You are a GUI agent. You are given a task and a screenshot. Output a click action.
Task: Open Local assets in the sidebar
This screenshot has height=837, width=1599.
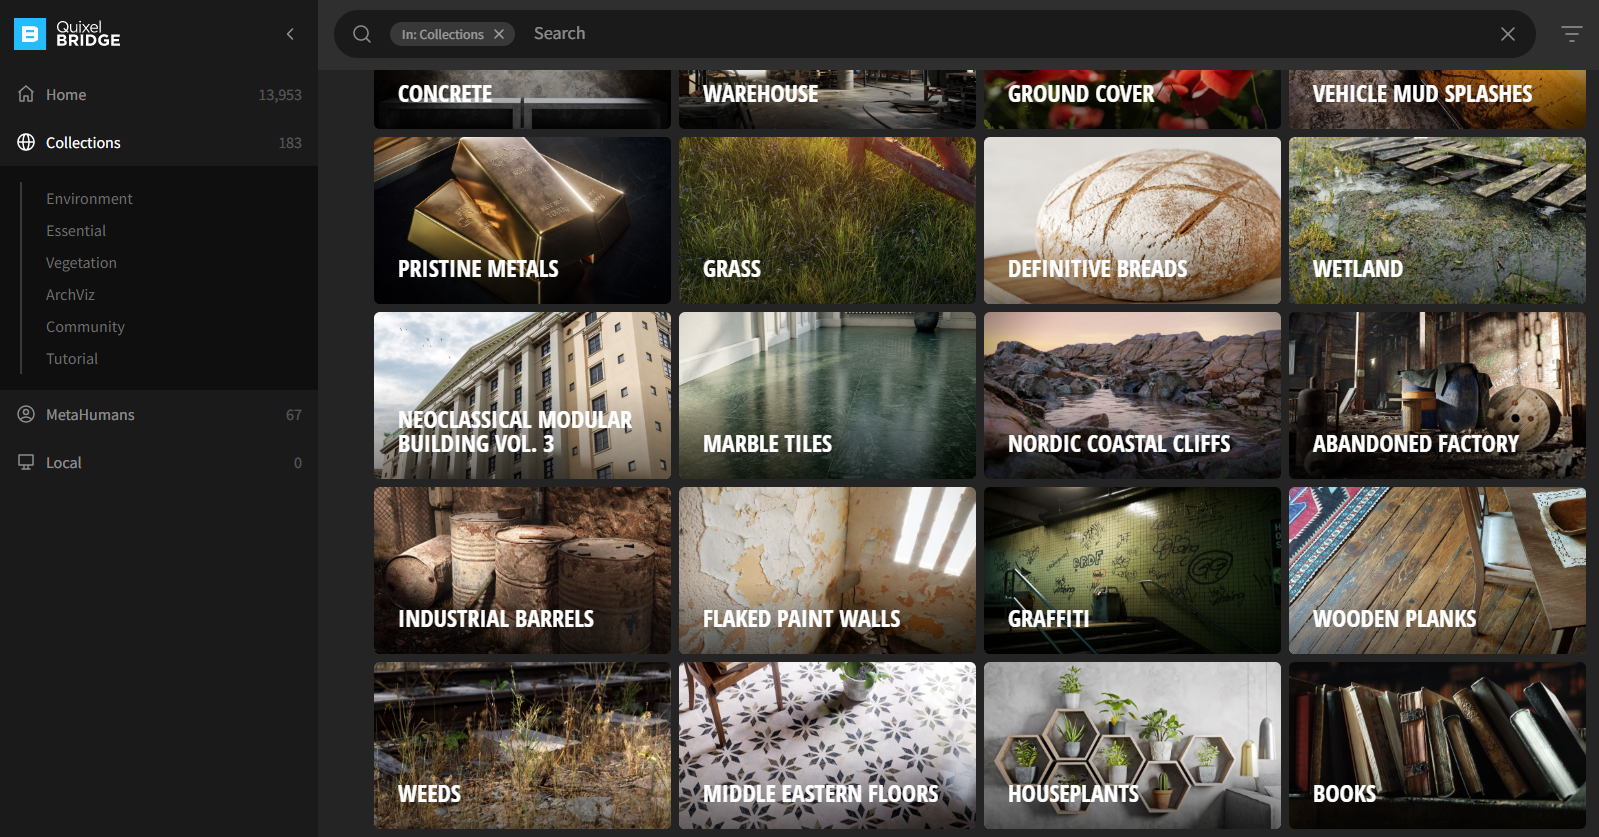coord(159,463)
